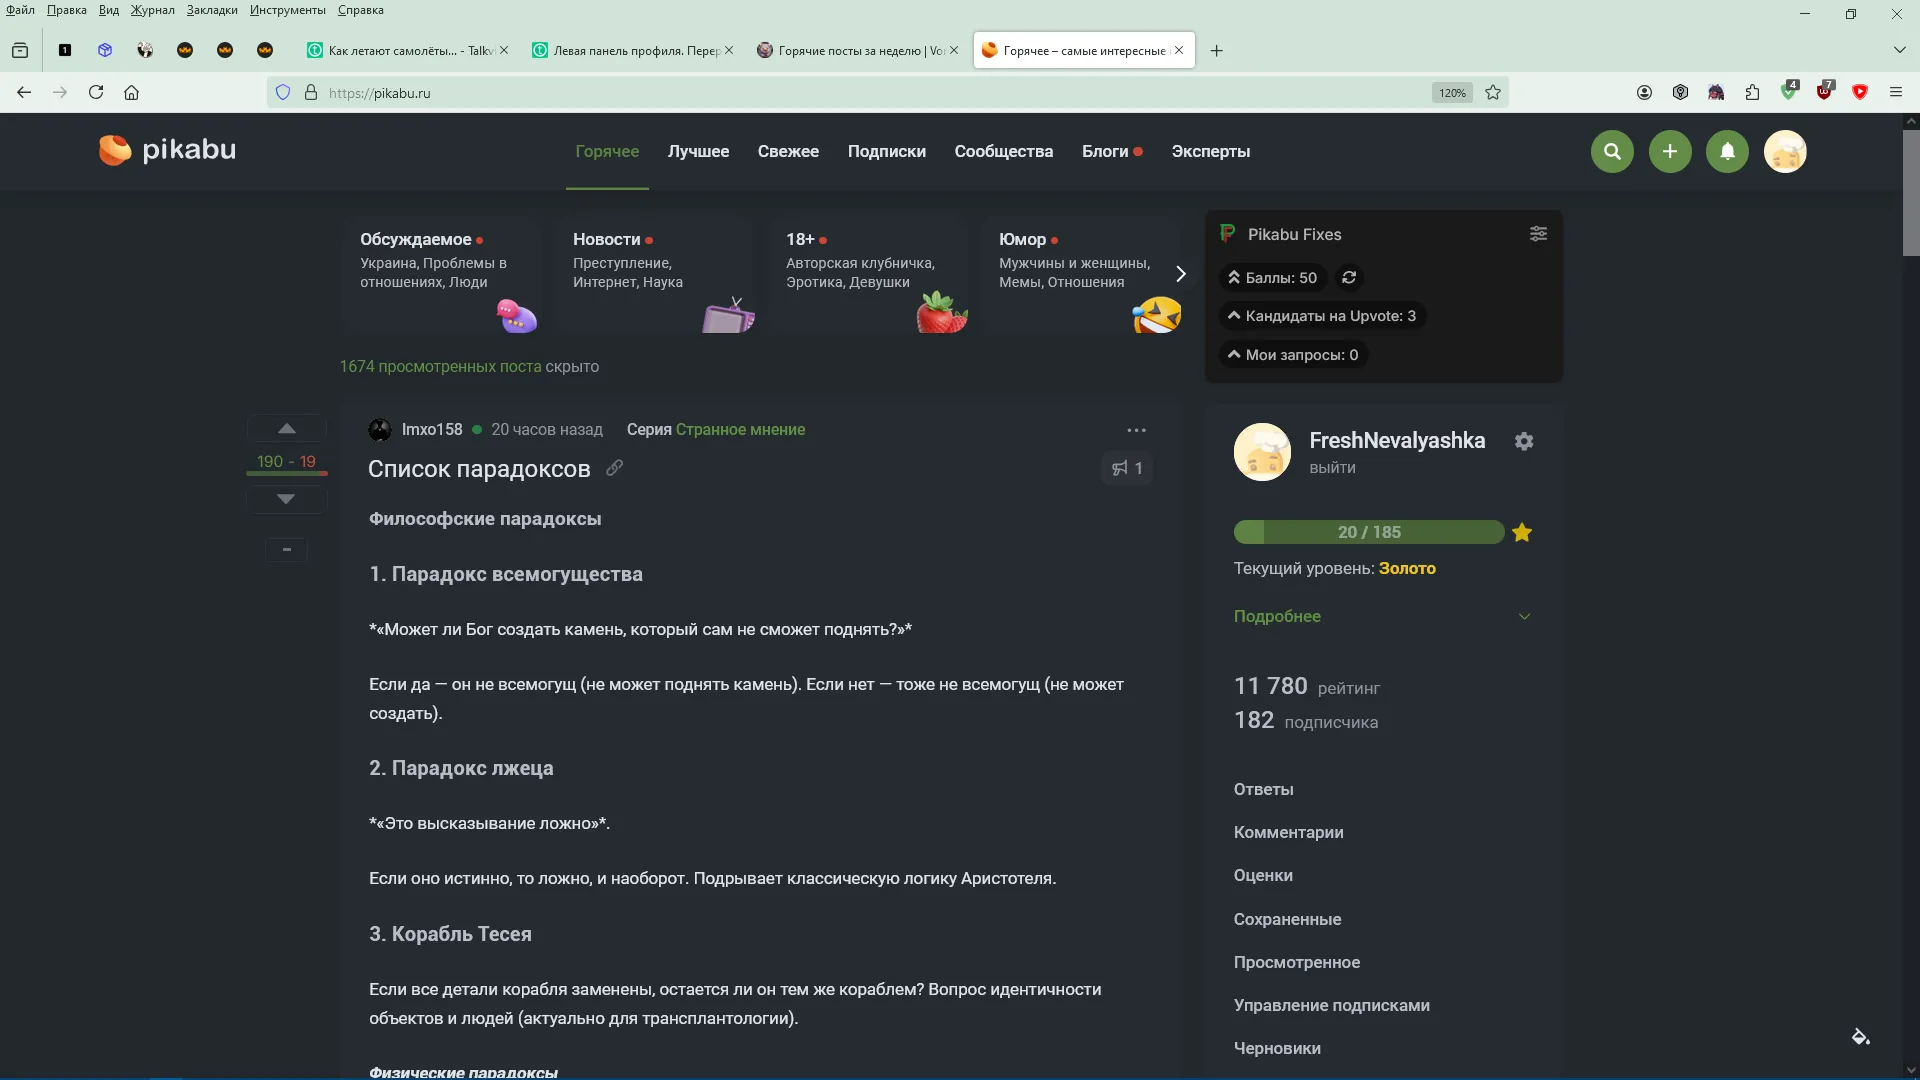The image size is (1920, 1080).
Task: Bookmark this page with the star icon
Action: 1493,92
